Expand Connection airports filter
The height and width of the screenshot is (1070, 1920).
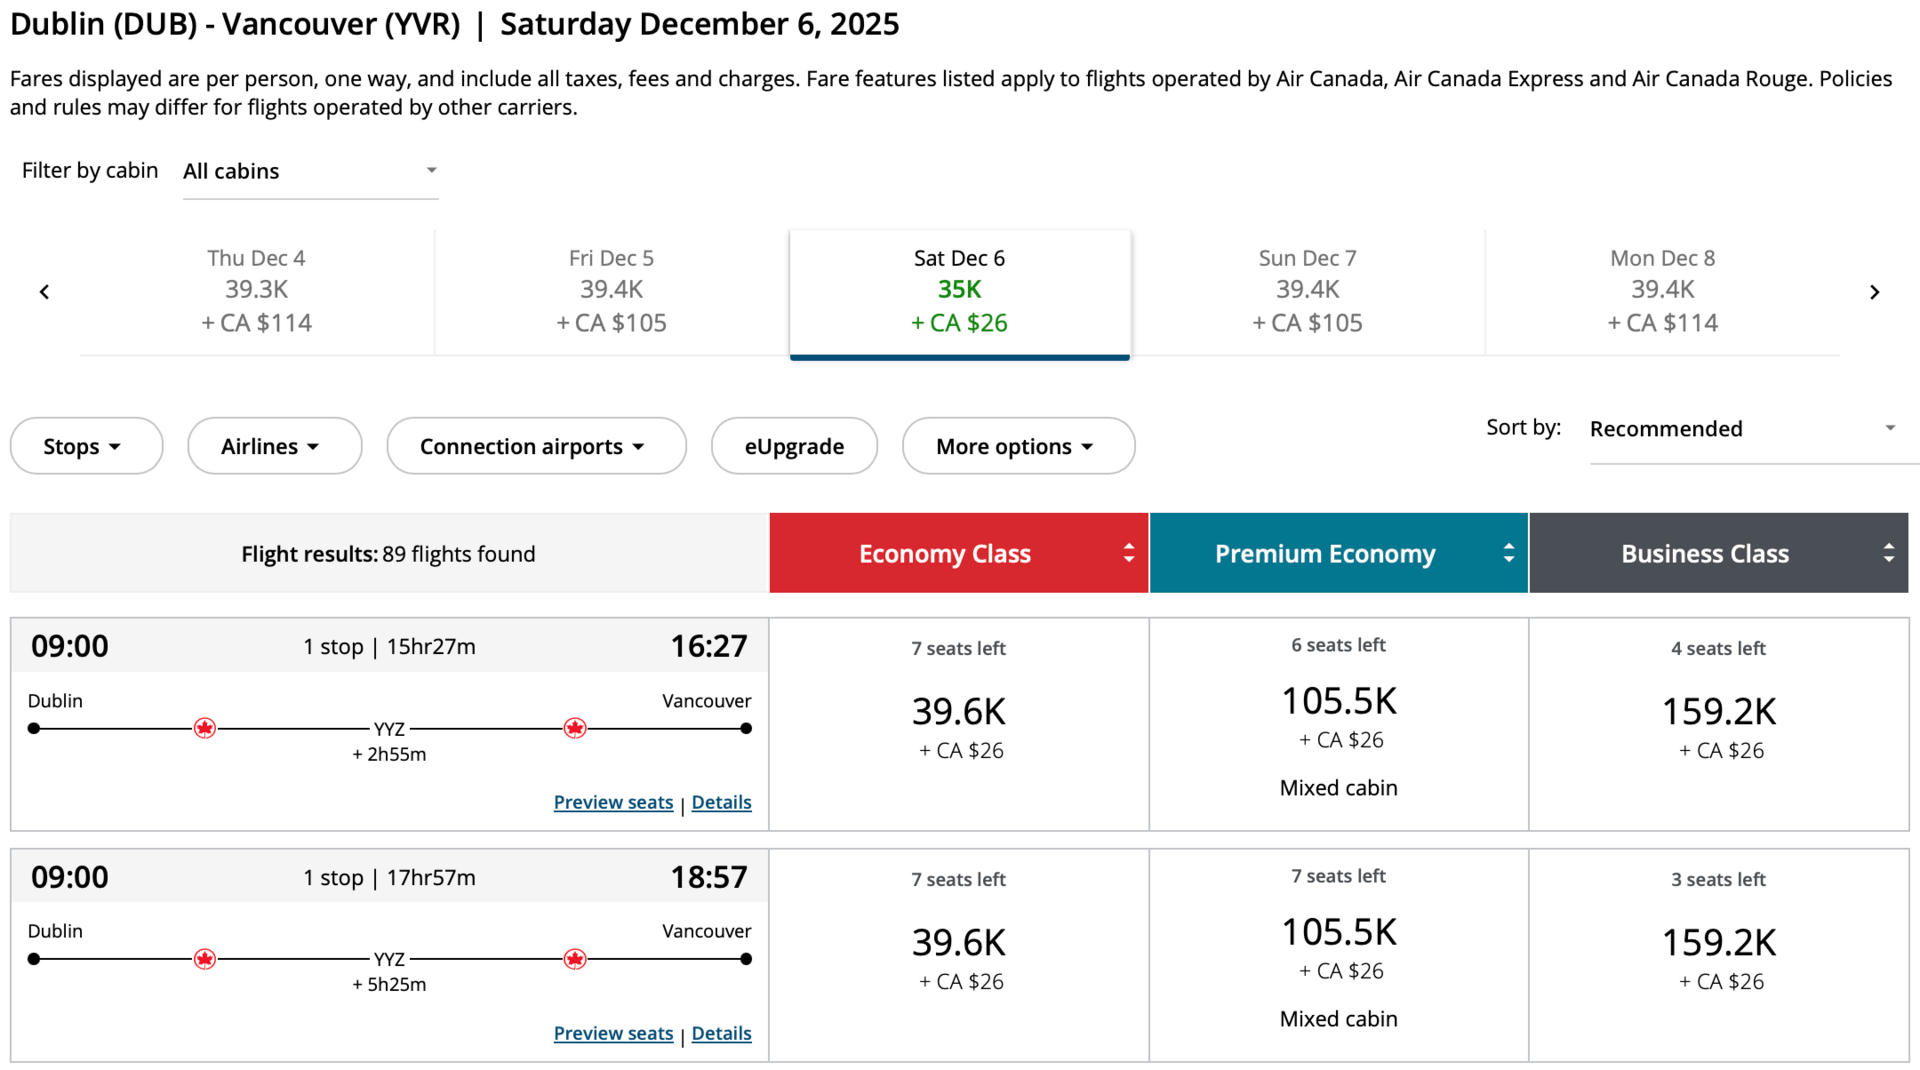click(536, 446)
